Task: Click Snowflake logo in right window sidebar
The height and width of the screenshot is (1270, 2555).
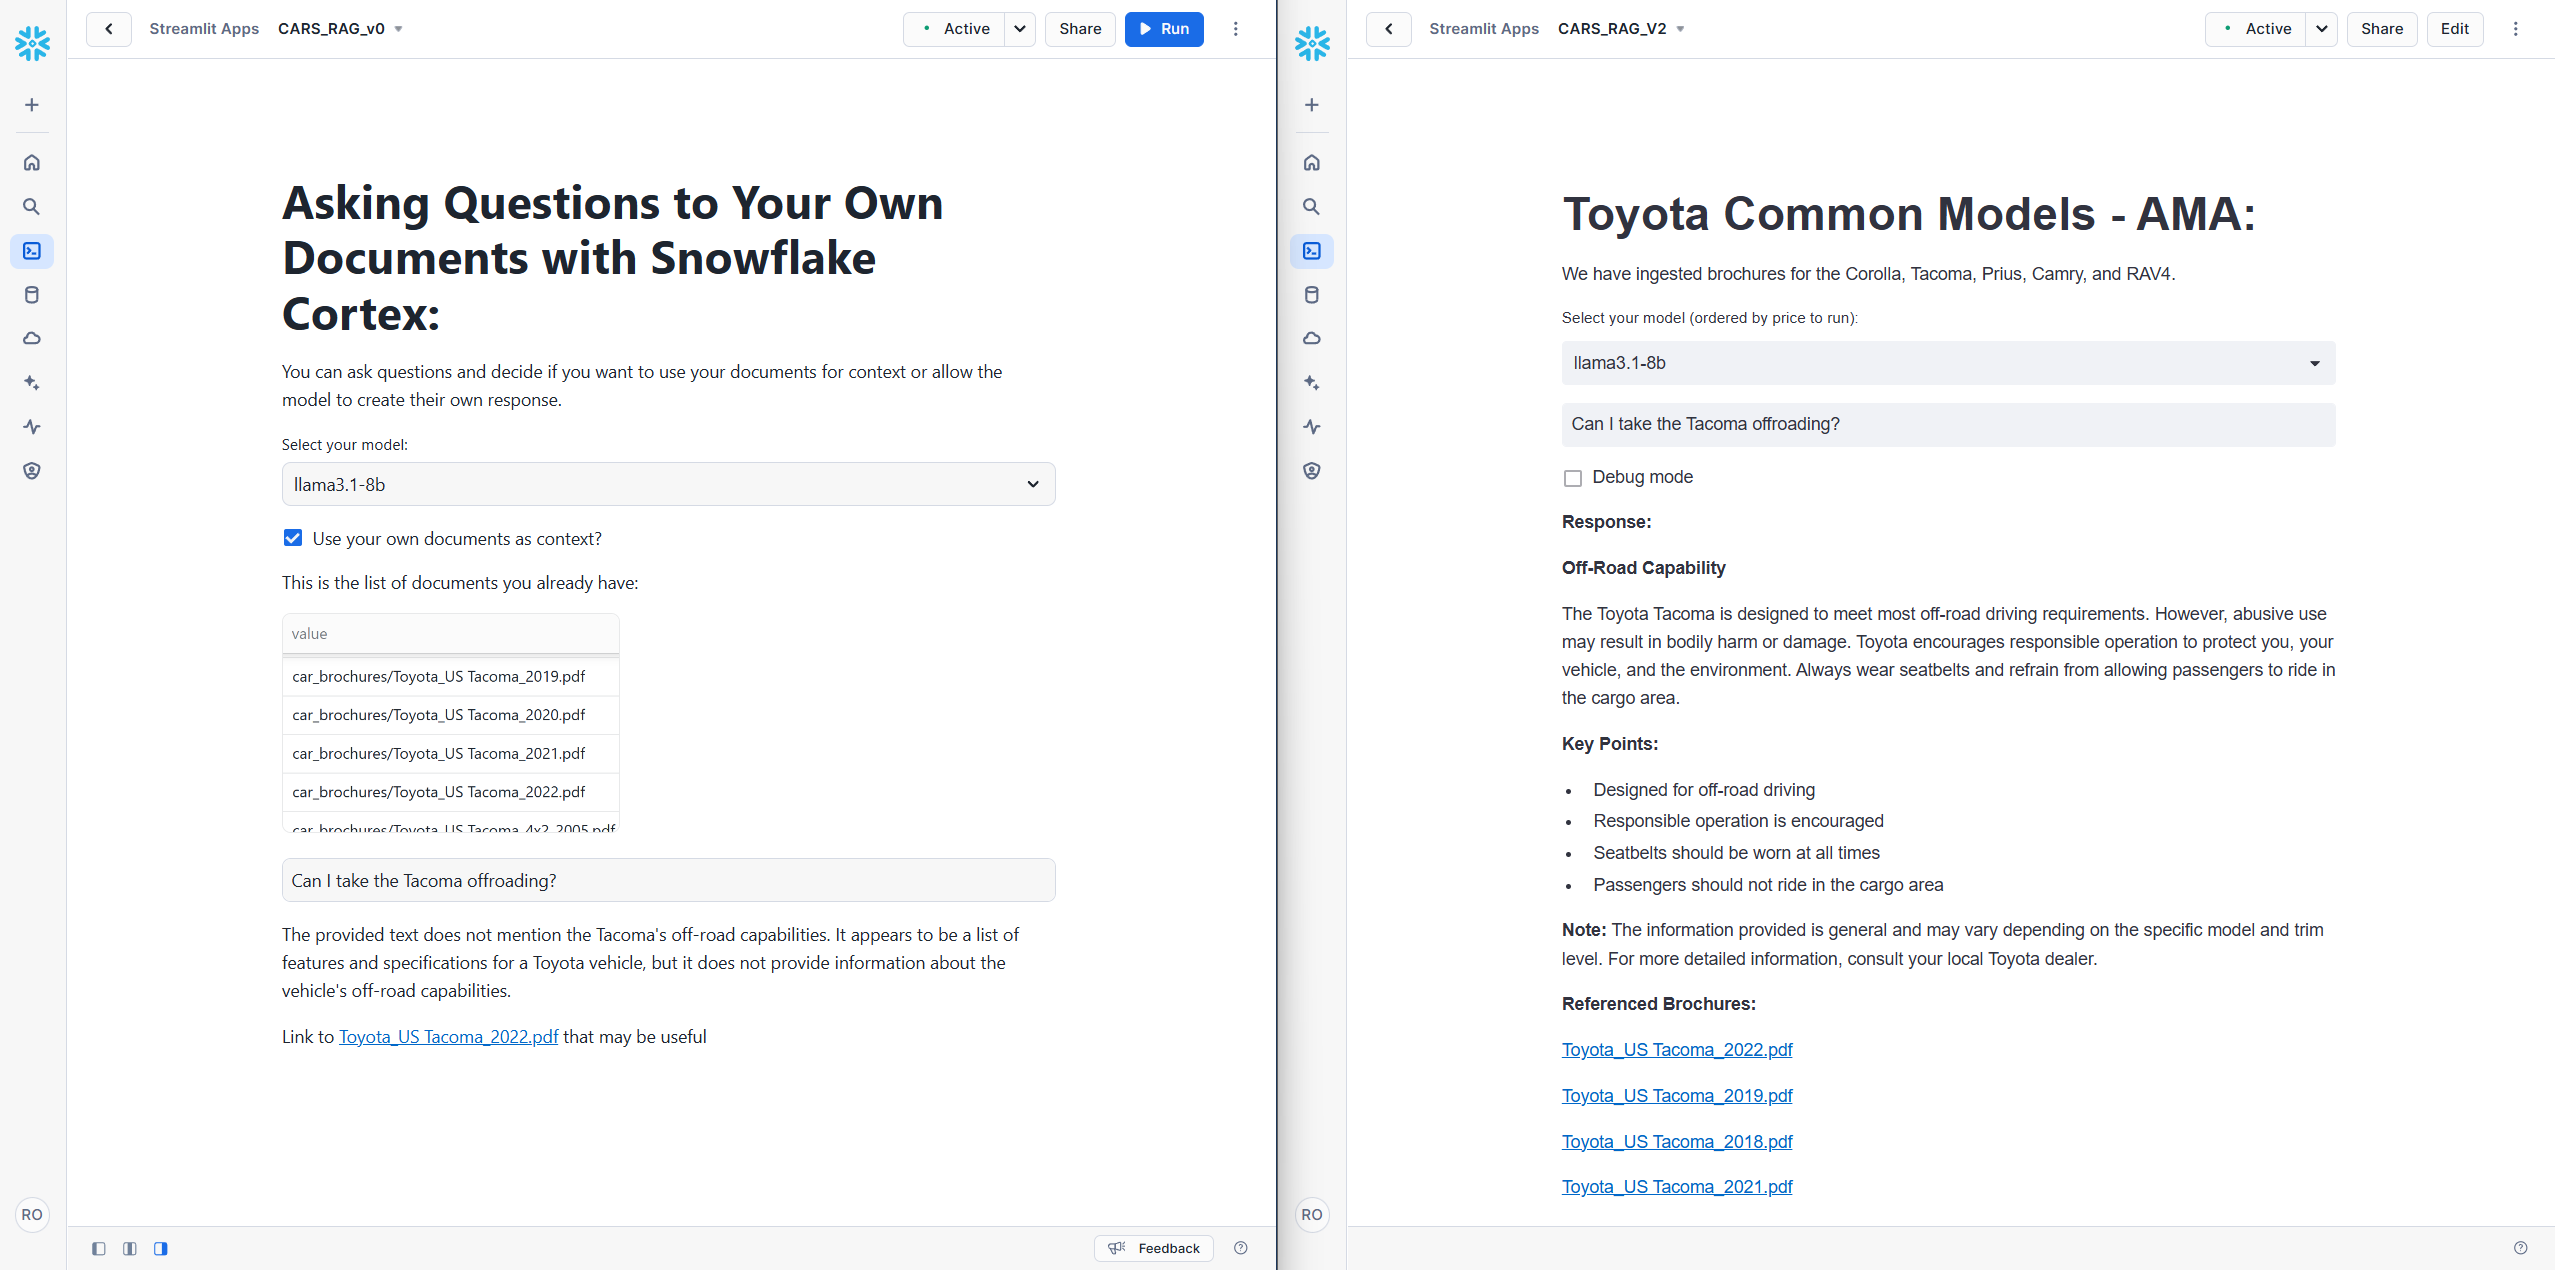Action: coord(1312,43)
